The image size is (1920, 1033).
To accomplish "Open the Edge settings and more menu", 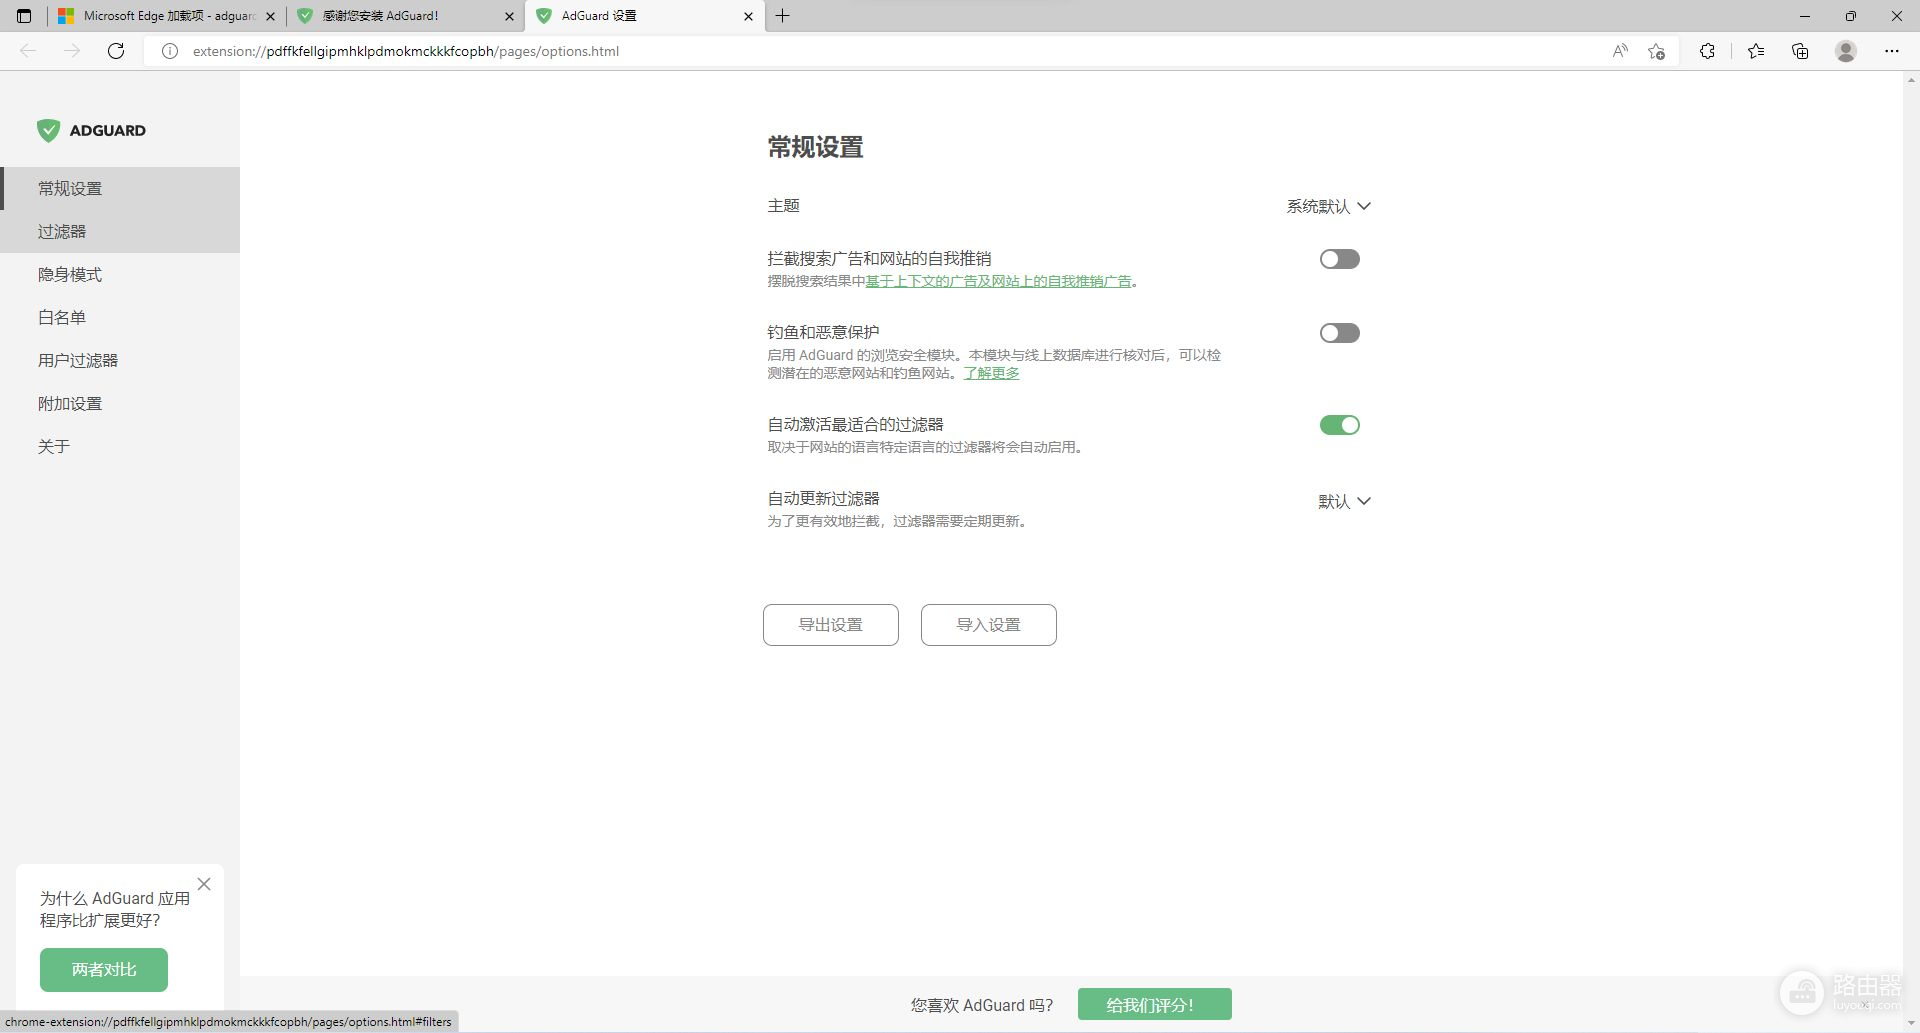I will coord(1892,51).
